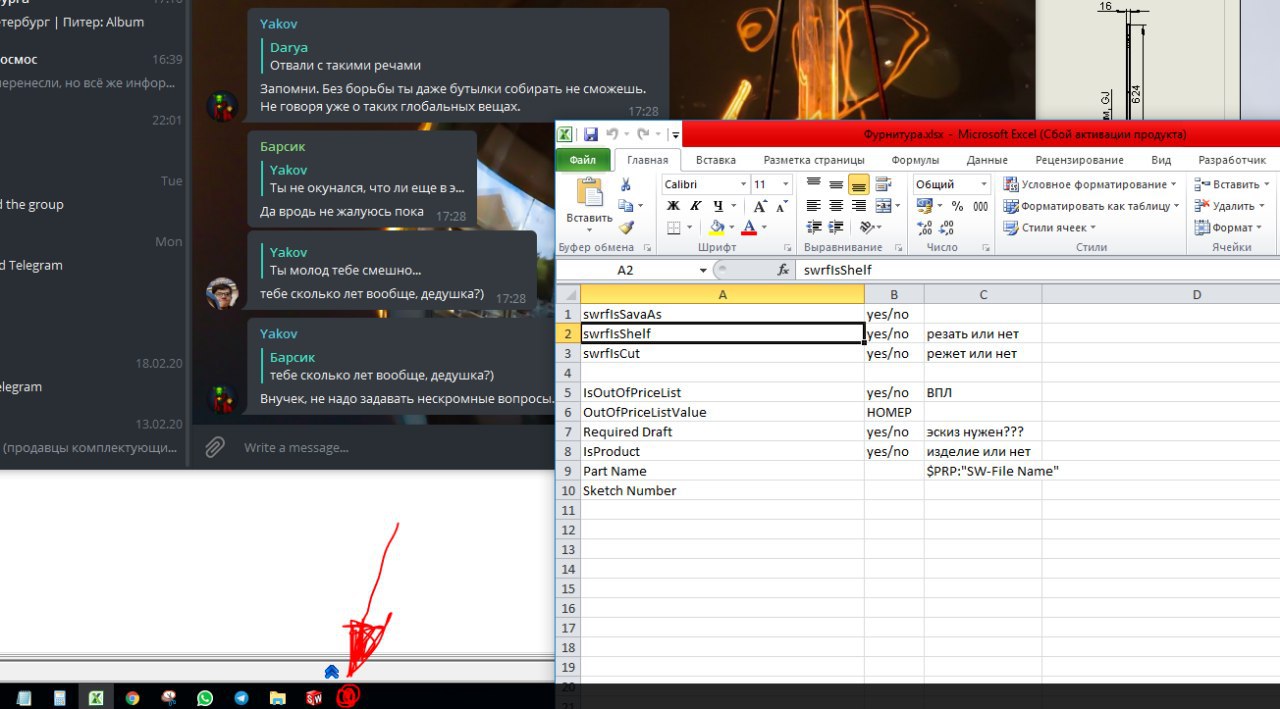Screen dimensions: 1280x709
Task: Open text orientation options
Action: (x=867, y=228)
